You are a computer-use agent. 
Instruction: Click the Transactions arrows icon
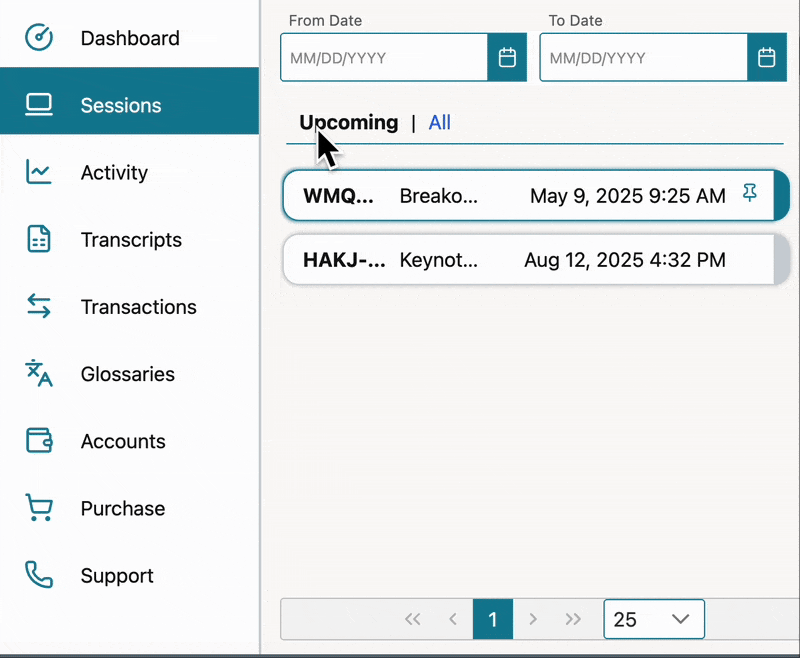tap(39, 307)
